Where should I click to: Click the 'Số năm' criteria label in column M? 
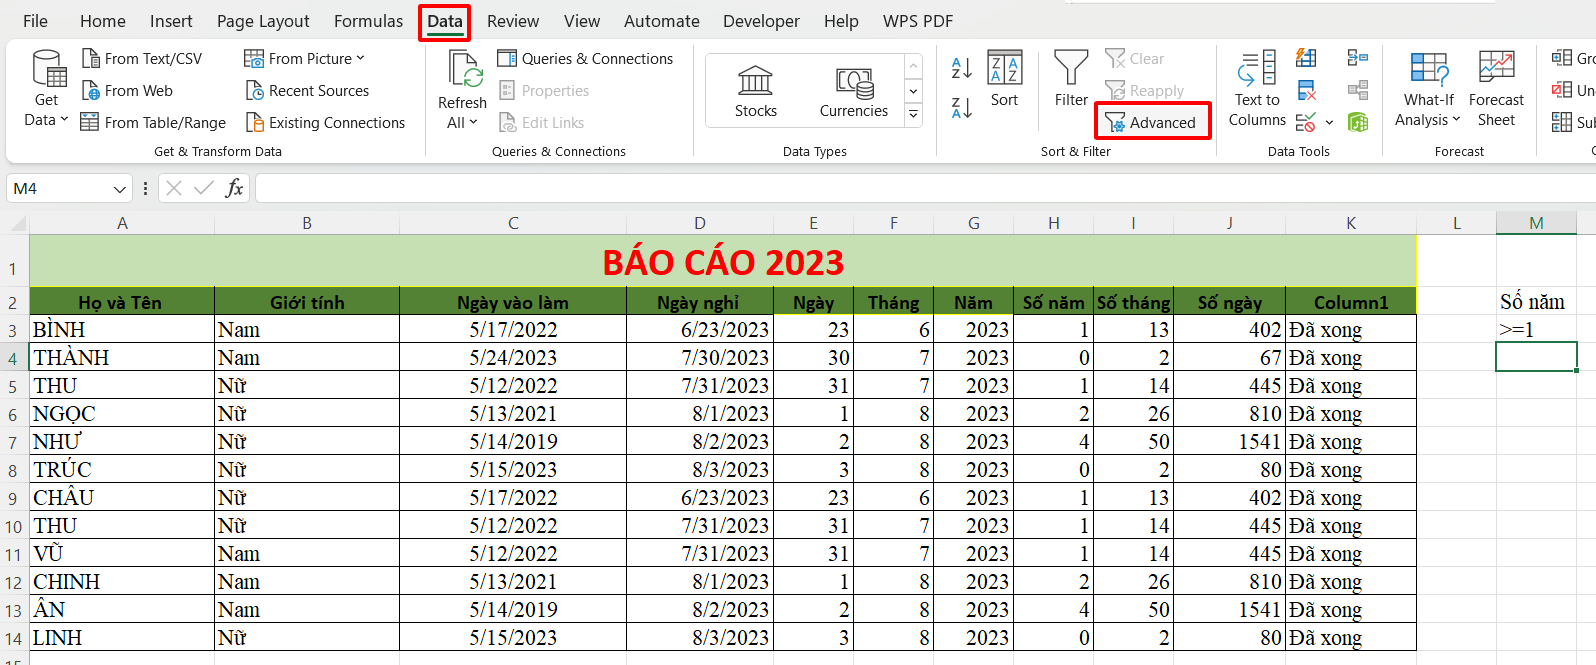(x=1536, y=302)
